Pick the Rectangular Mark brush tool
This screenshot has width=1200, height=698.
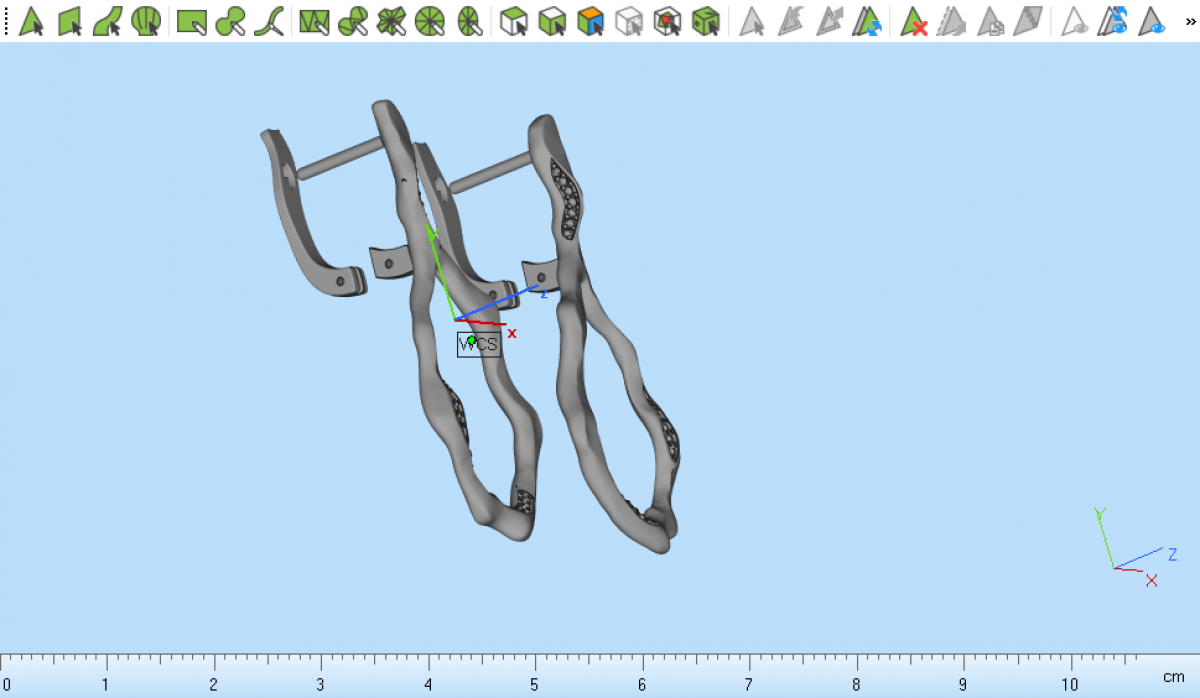click(x=191, y=21)
